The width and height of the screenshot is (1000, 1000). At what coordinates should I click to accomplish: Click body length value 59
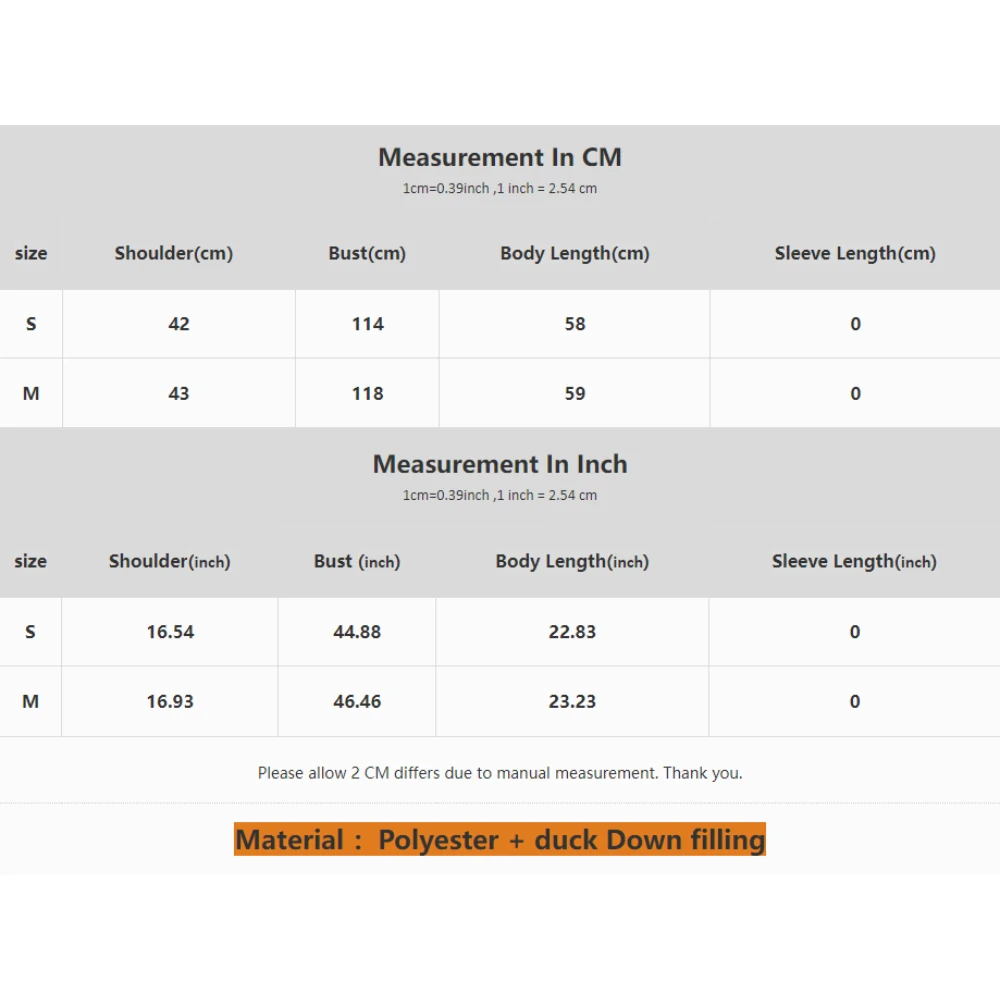click(575, 393)
